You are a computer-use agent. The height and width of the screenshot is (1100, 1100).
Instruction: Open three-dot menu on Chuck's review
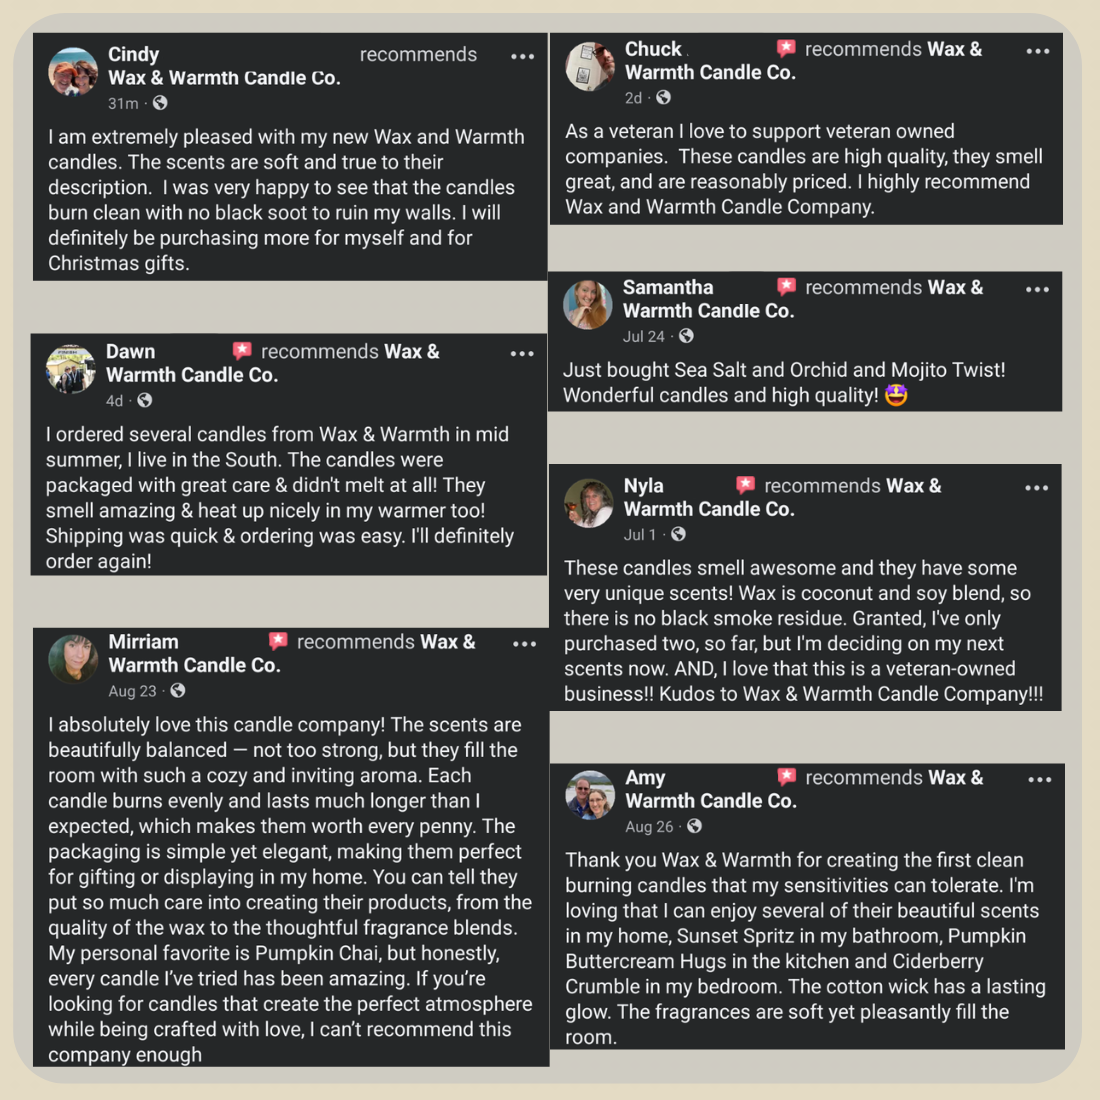1038,51
